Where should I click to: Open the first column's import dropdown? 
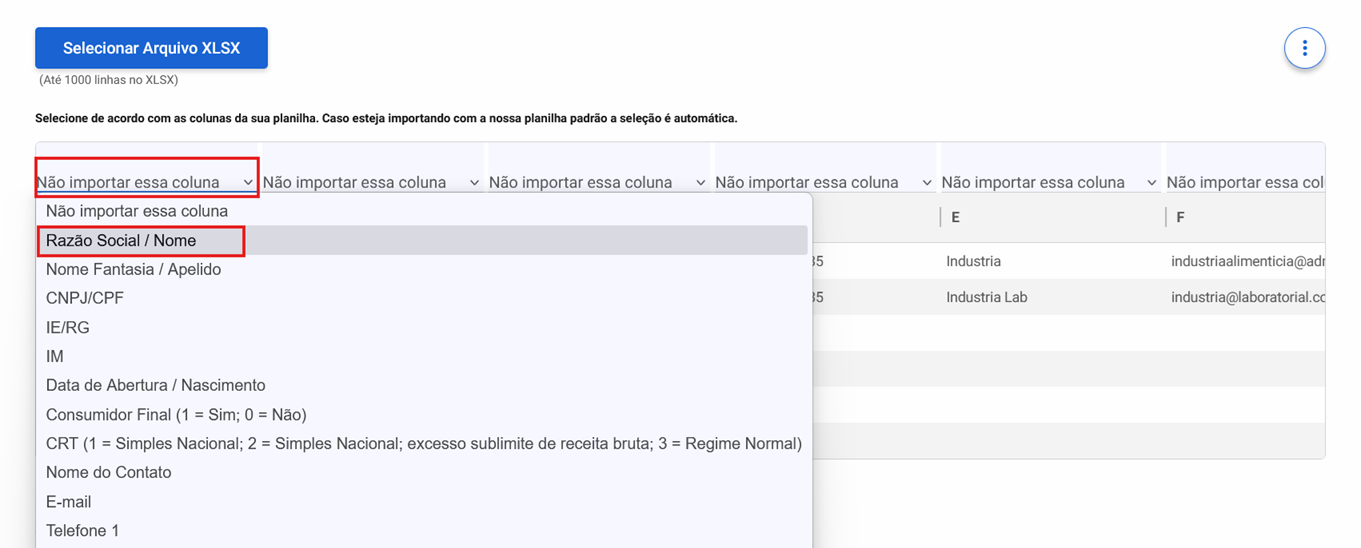(x=146, y=182)
